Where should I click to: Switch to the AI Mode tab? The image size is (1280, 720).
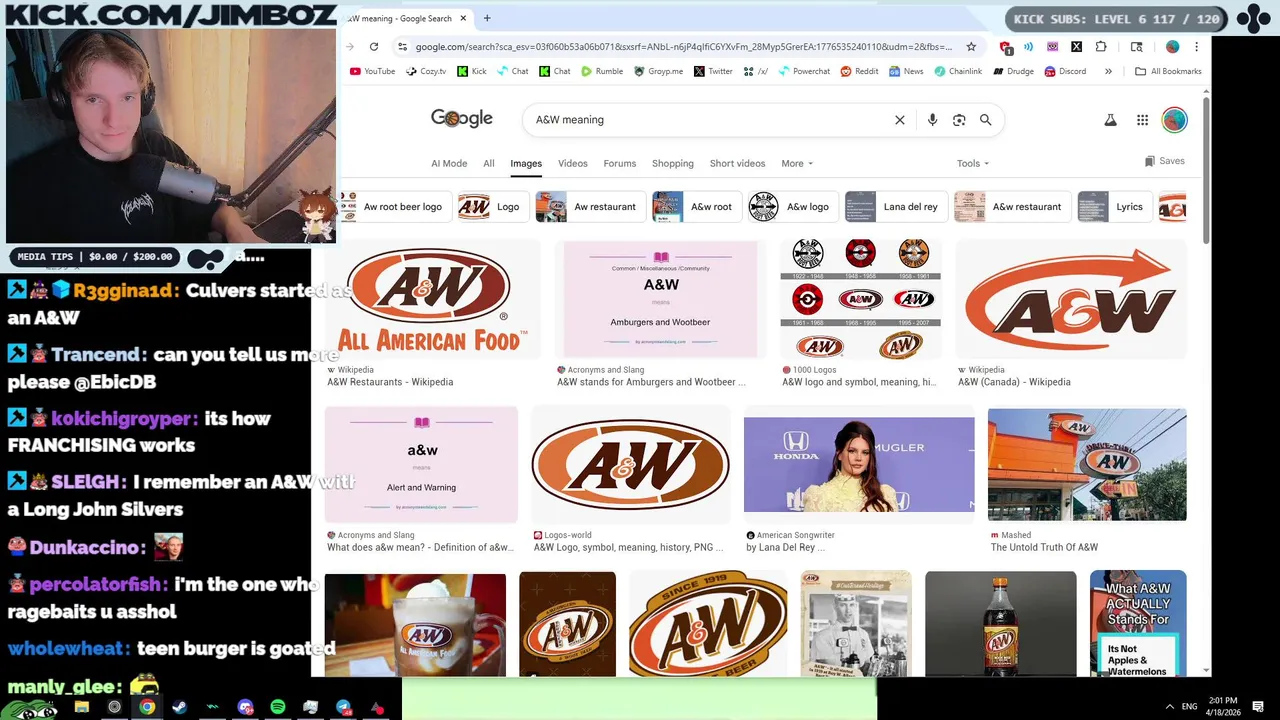point(449,163)
